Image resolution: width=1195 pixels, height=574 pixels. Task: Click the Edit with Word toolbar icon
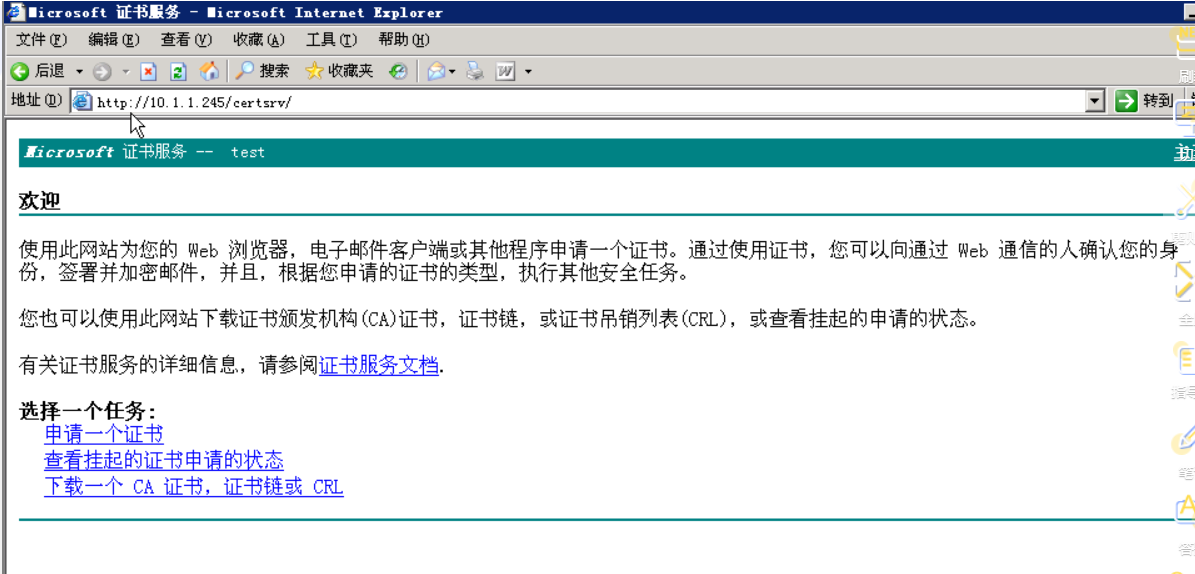pos(506,72)
